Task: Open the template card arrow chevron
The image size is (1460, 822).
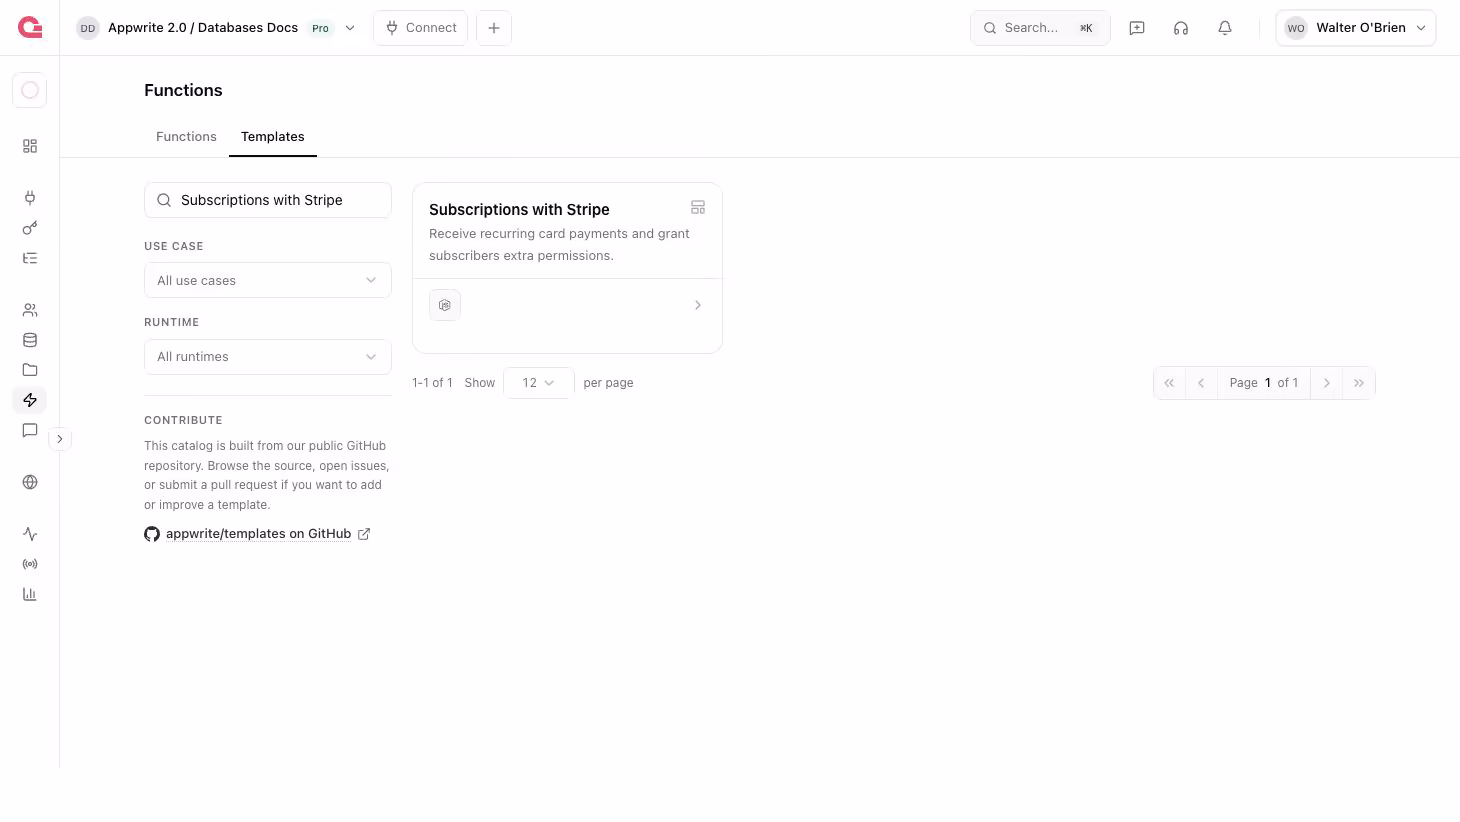Action: [698, 305]
